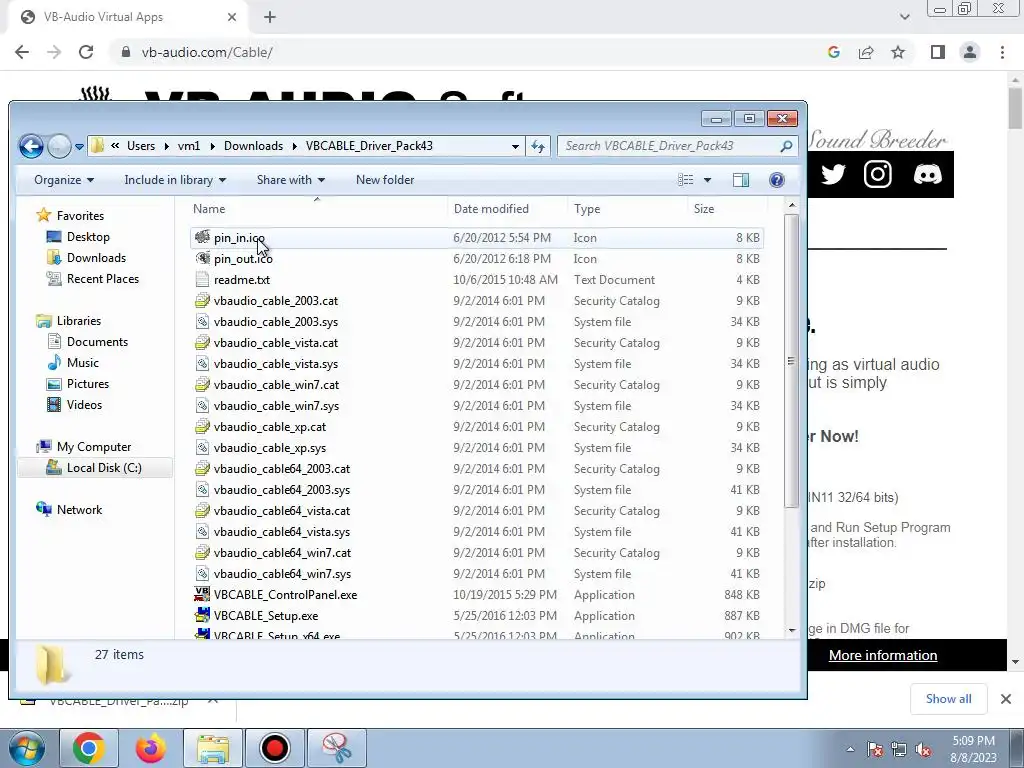Click the Explorer Back arrow button

(31, 146)
